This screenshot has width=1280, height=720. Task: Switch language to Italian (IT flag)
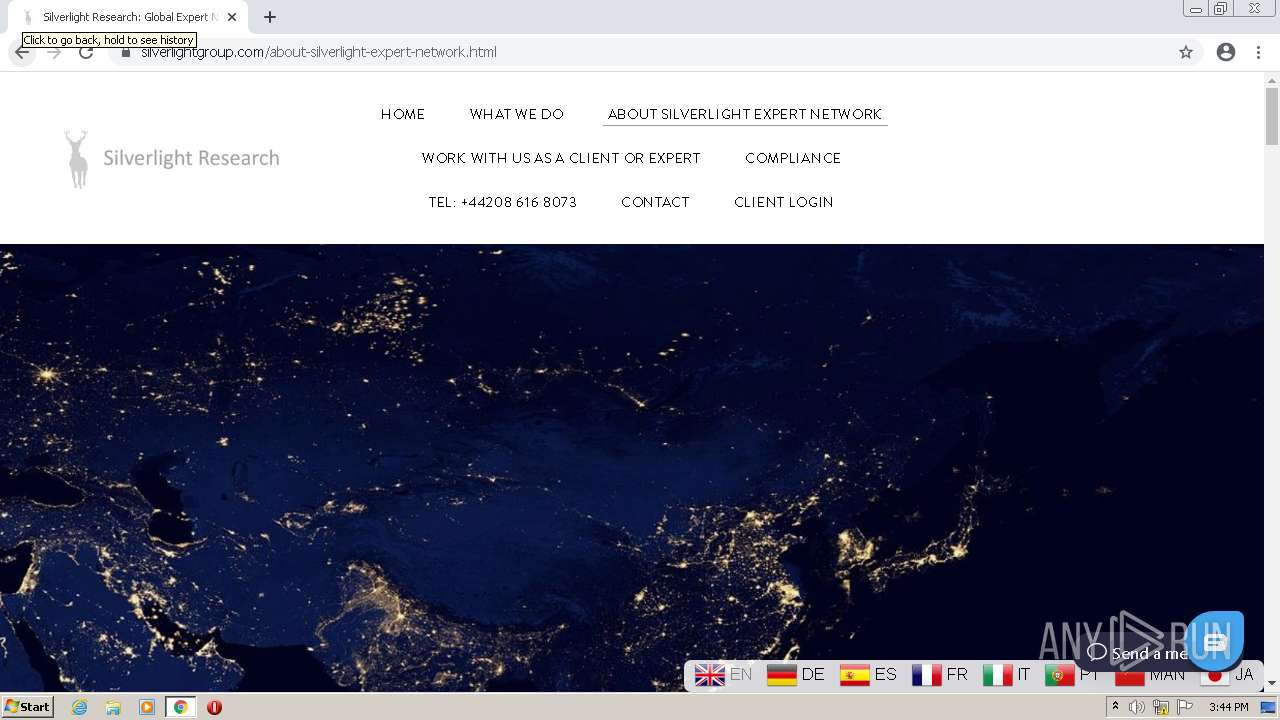point(1006,675)
